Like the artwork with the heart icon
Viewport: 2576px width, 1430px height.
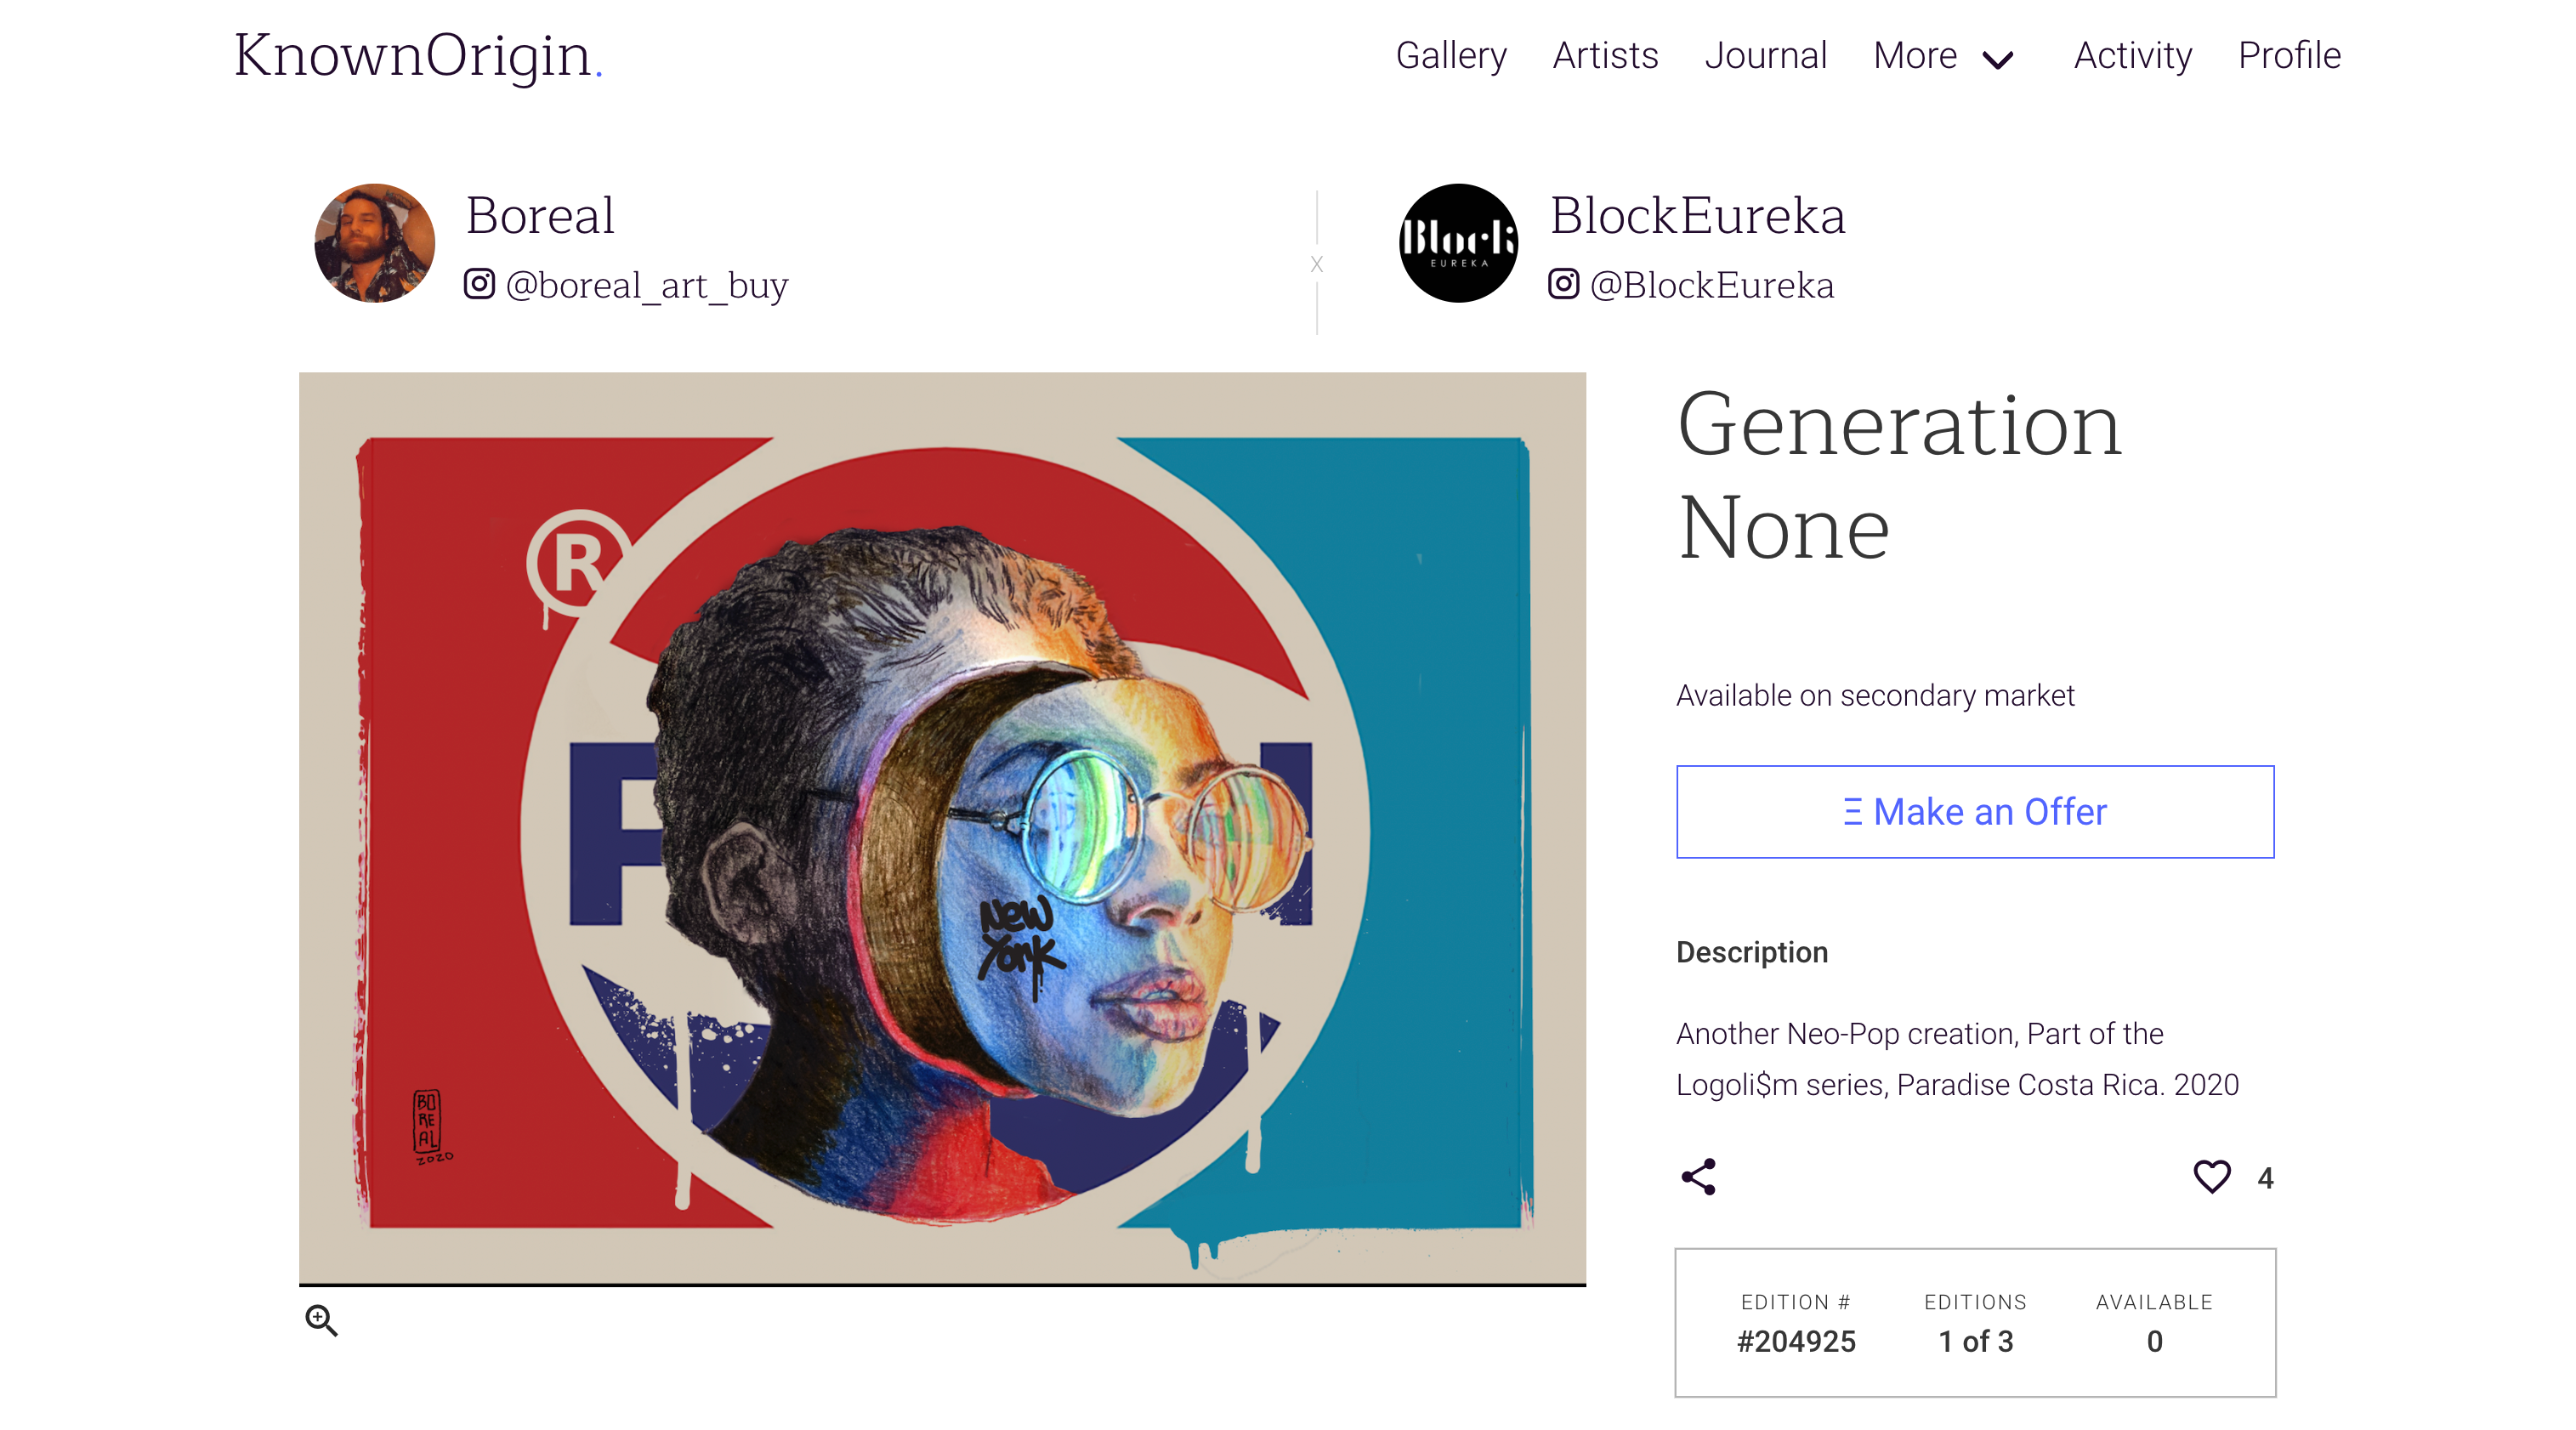[x=2211, y=1177]
